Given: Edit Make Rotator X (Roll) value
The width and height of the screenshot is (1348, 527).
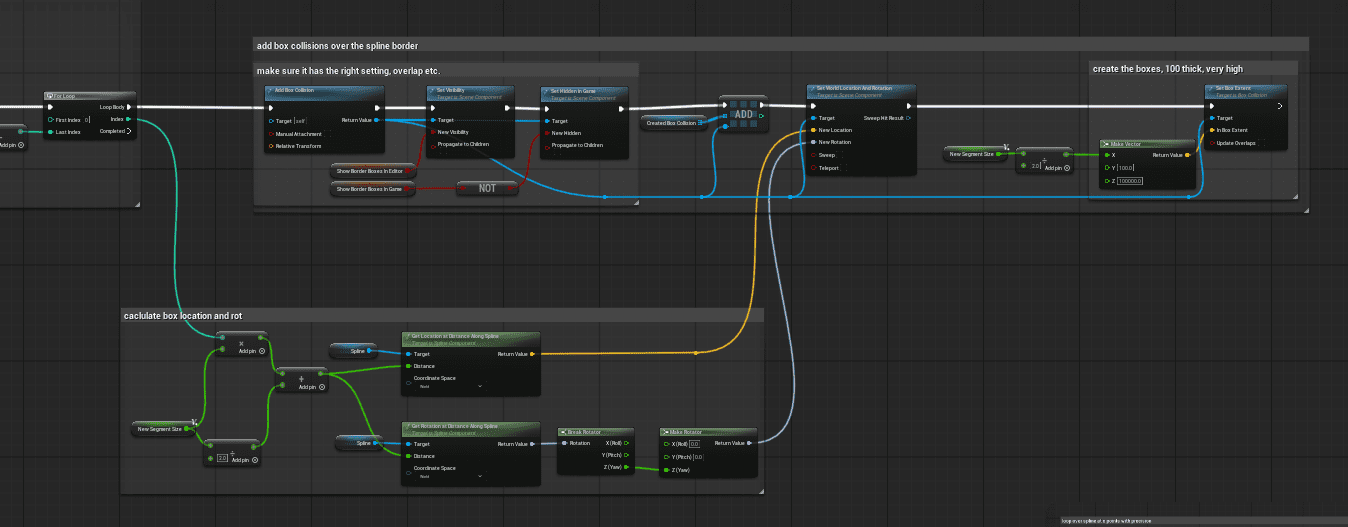Looking at the screenshot, I should 693,444.
